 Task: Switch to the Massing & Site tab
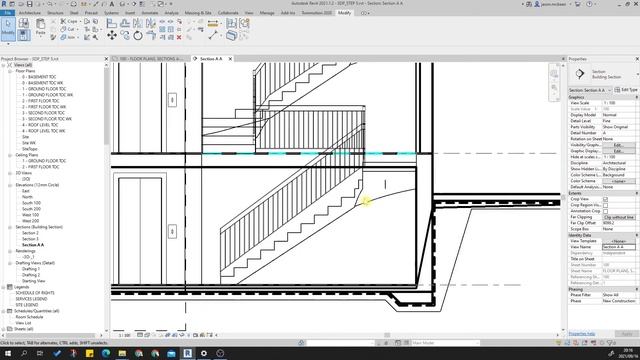(198, 13)
